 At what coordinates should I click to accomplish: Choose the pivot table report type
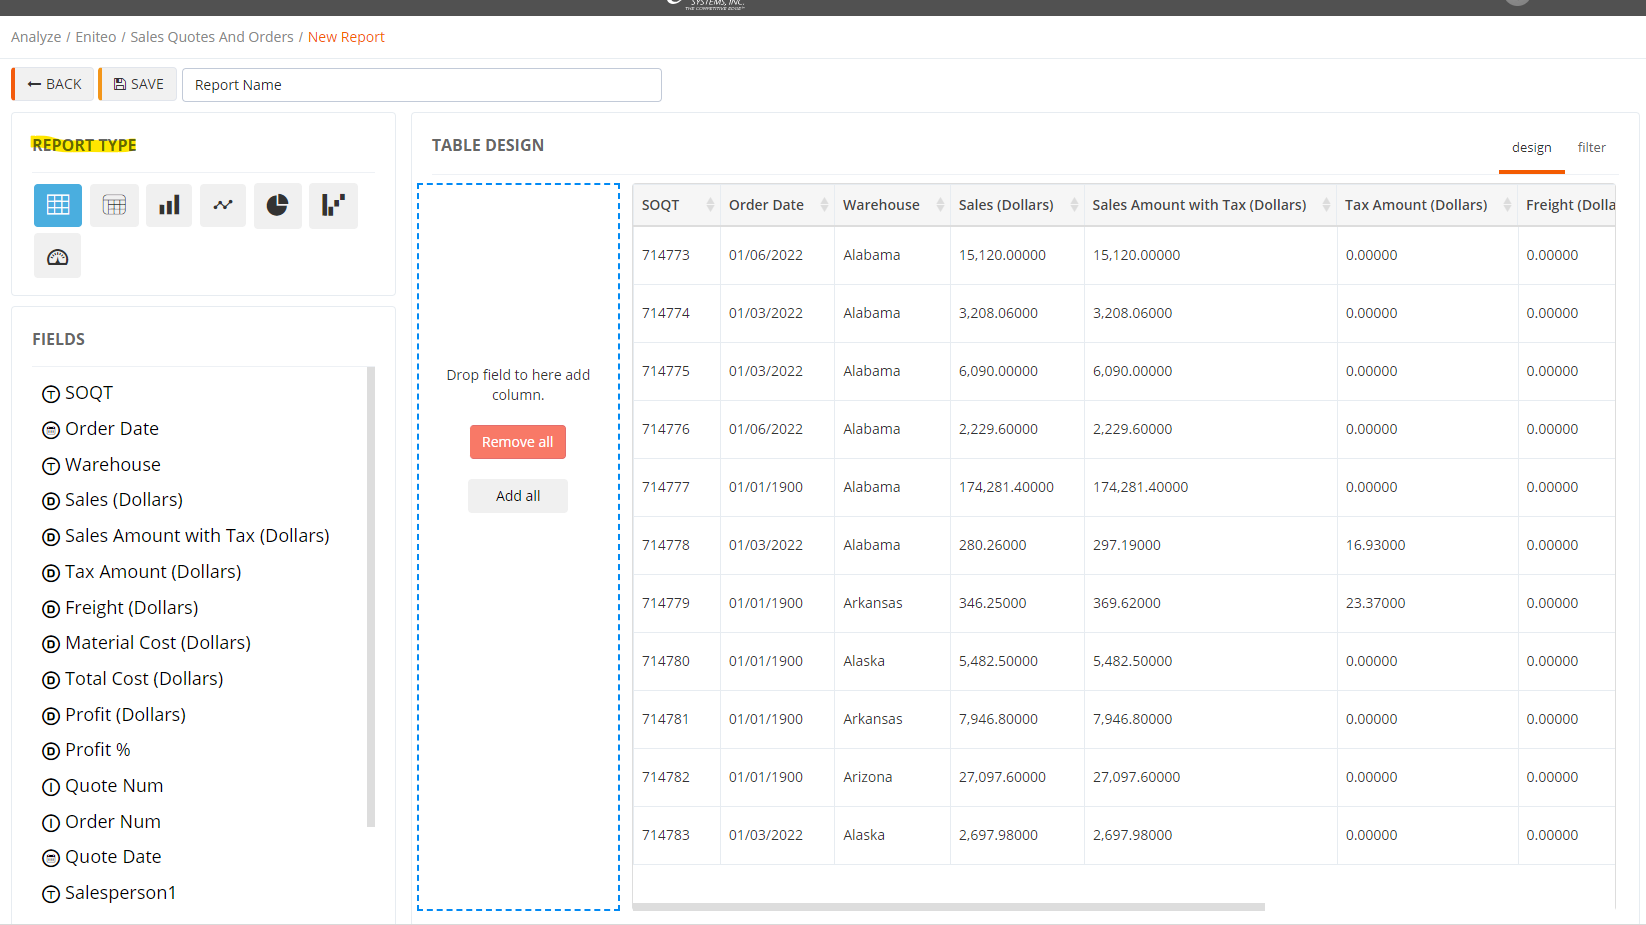pos(114,205)
